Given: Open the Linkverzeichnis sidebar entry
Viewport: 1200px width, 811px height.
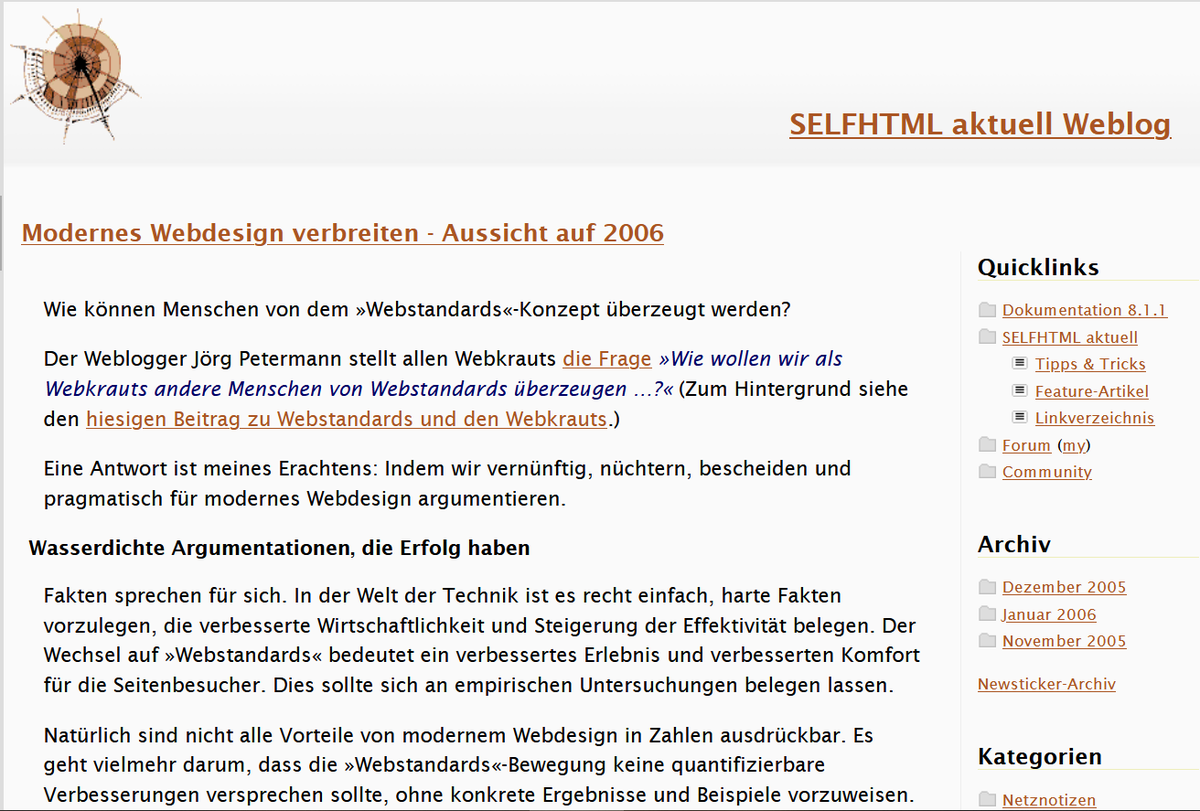Looking at the screenshot, I should (1095, 417).
